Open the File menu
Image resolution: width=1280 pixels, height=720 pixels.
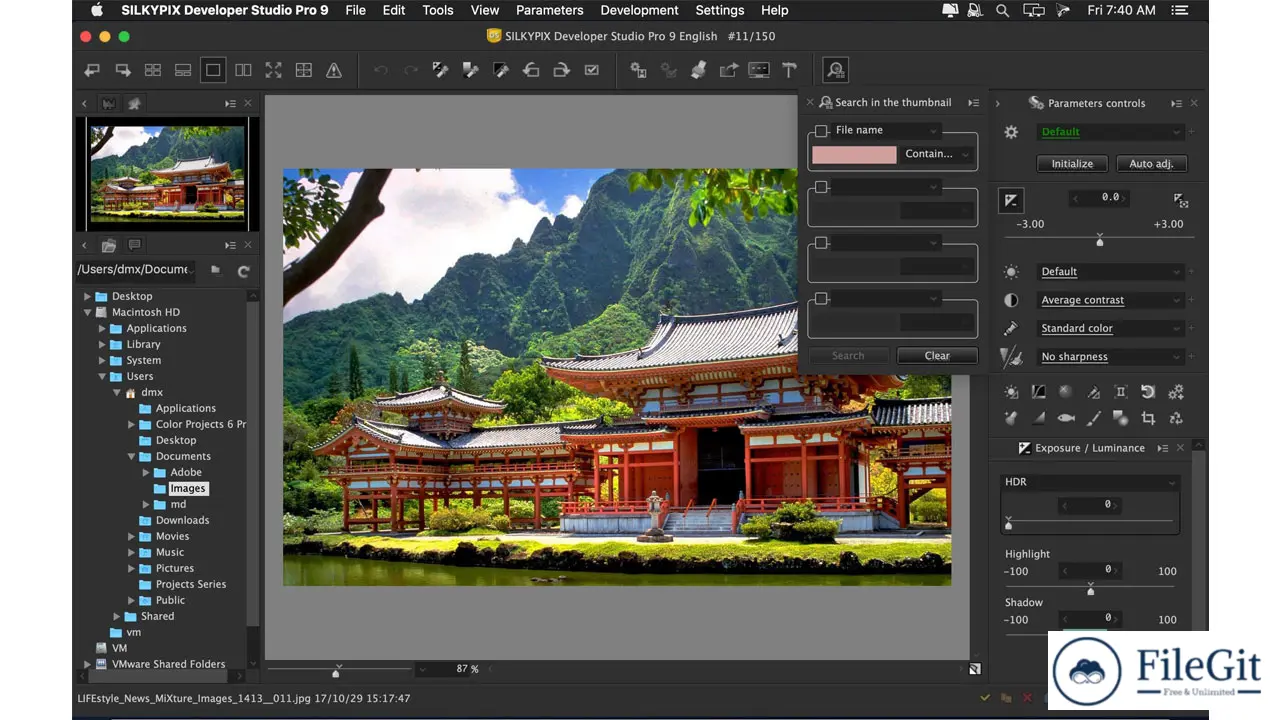point(355,10)
